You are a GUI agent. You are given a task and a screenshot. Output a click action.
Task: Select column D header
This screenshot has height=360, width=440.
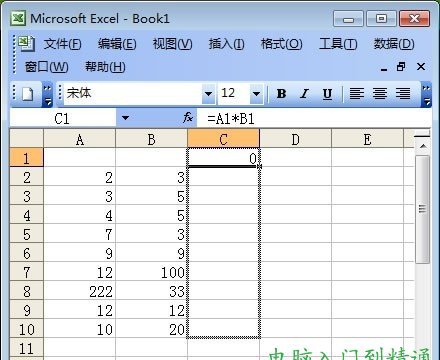pos(295,139)
